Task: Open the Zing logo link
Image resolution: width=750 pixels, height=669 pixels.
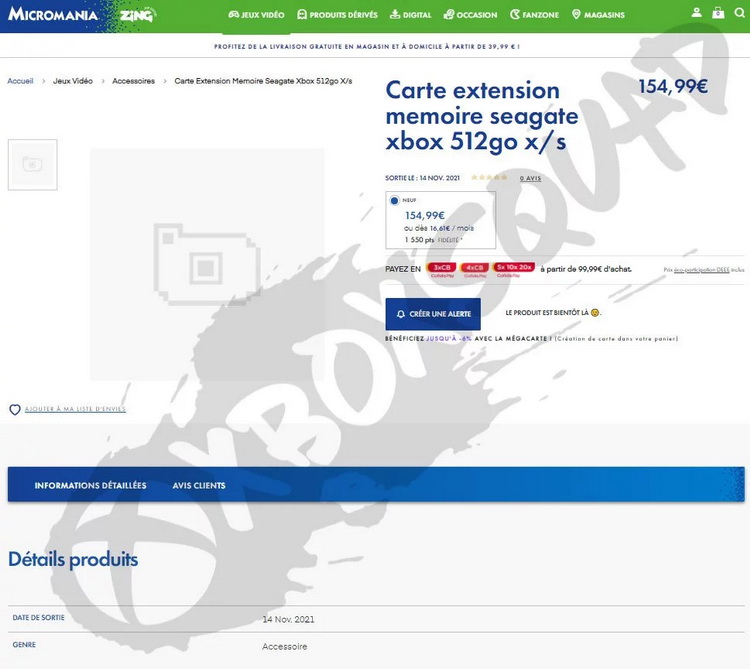Action: [136, 16]
